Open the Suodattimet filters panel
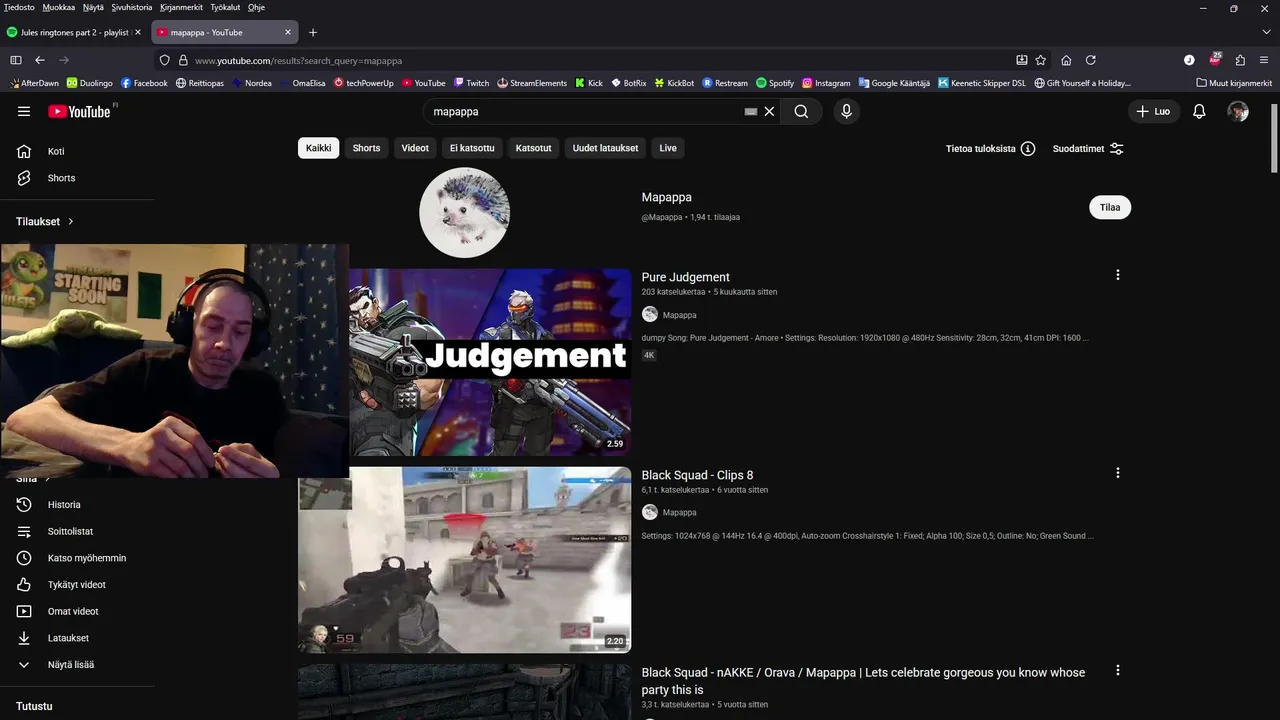This screenshot has height=720, width=1280. pos(1089,149)
